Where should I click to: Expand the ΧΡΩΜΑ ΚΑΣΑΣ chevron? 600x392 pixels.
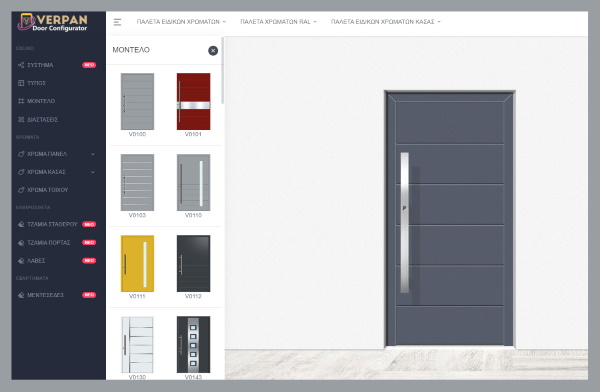tap(93, 172)
